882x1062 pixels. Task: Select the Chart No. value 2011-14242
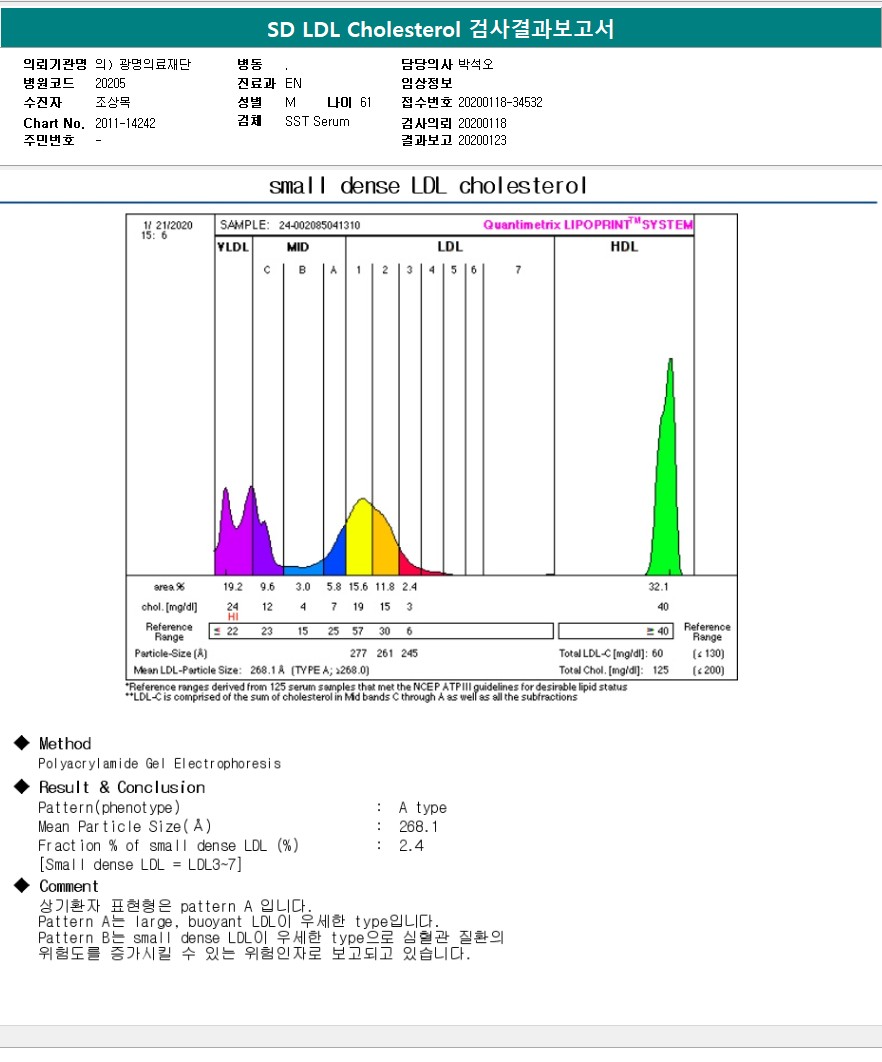(x=125, y=123)
